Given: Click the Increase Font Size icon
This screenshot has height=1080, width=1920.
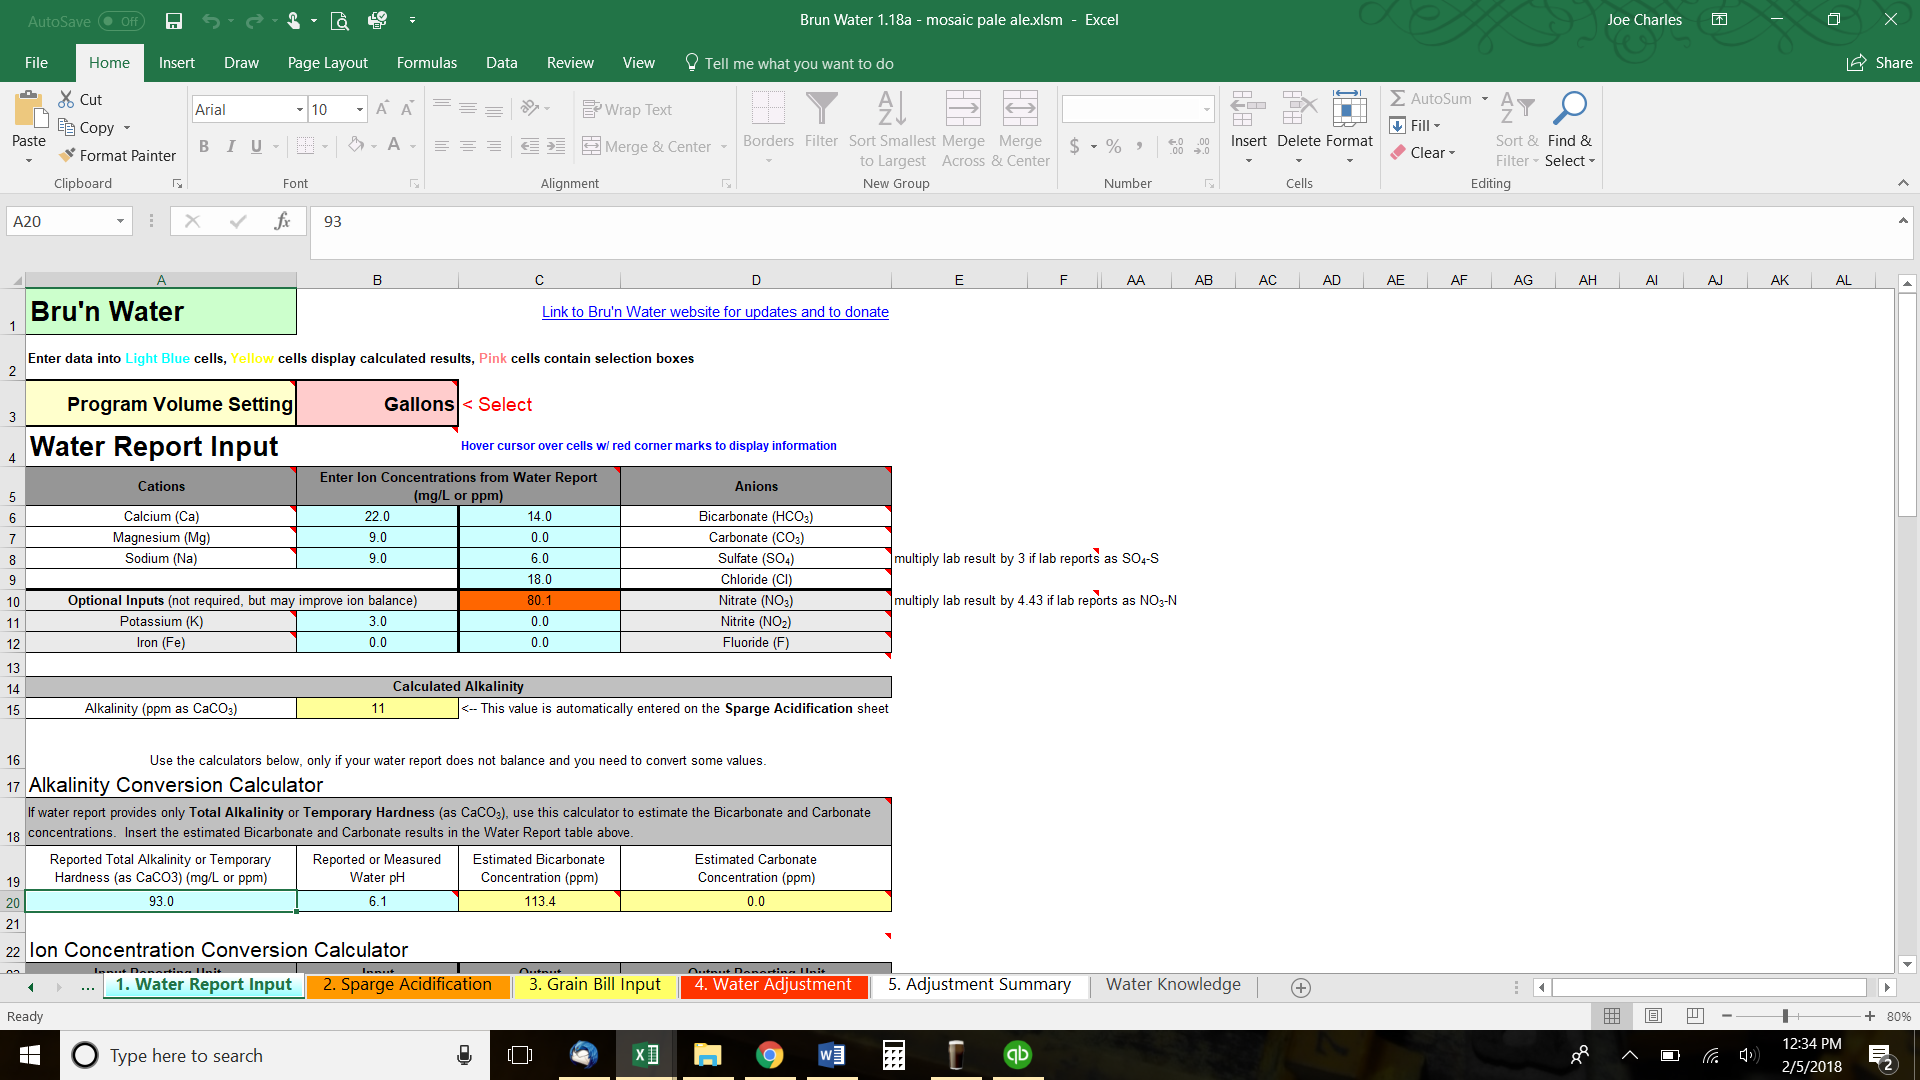Looking at the screenshot, I should tap(382, 109).
